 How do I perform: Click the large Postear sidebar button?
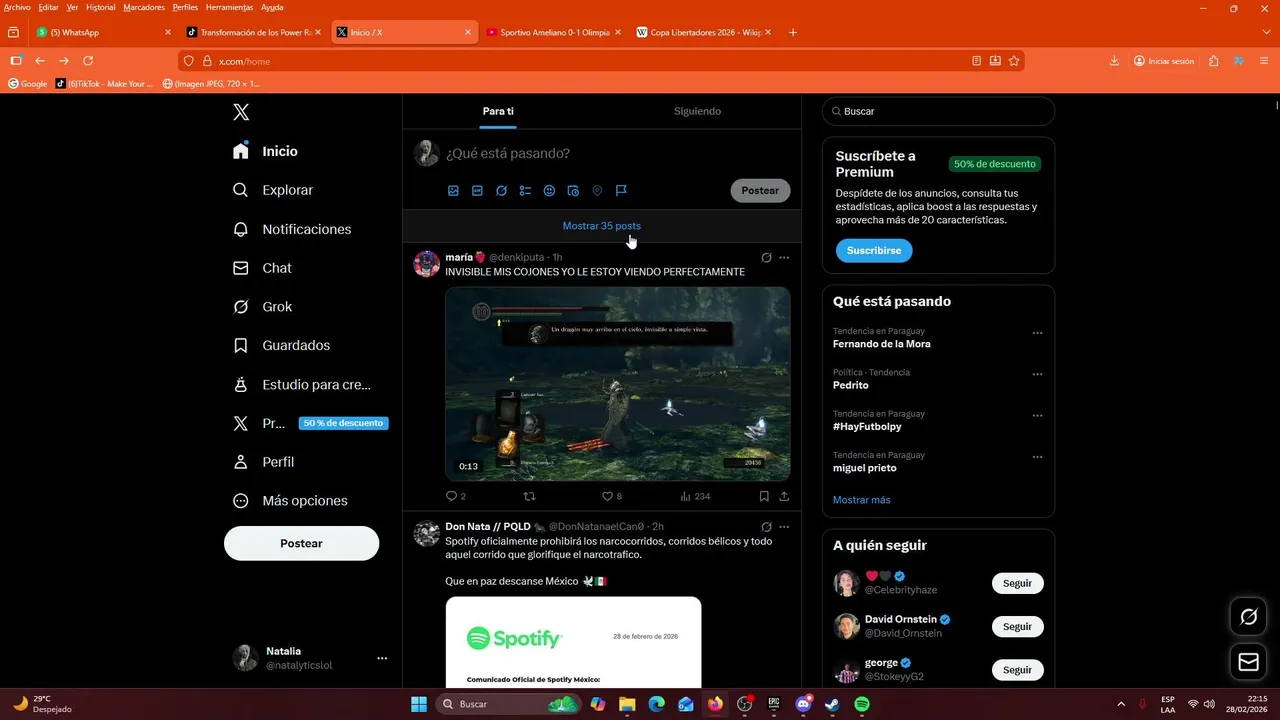click(301, 543)
